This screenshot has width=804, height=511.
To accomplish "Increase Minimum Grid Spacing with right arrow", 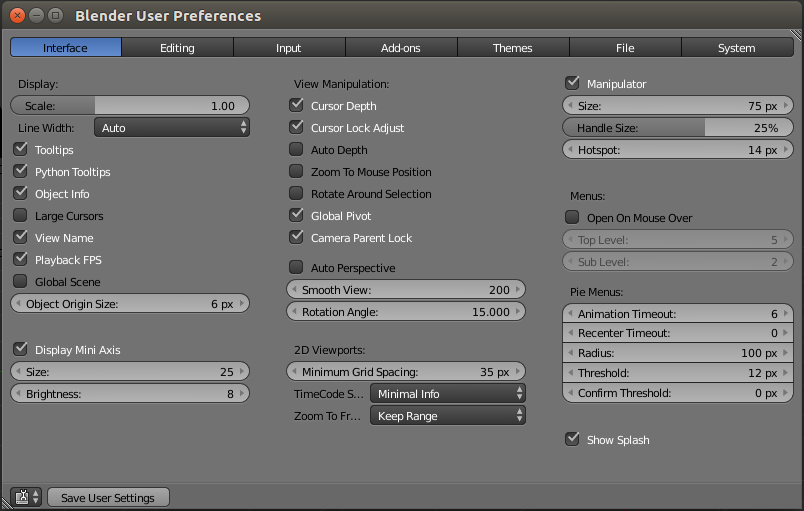I will (517, 372).
